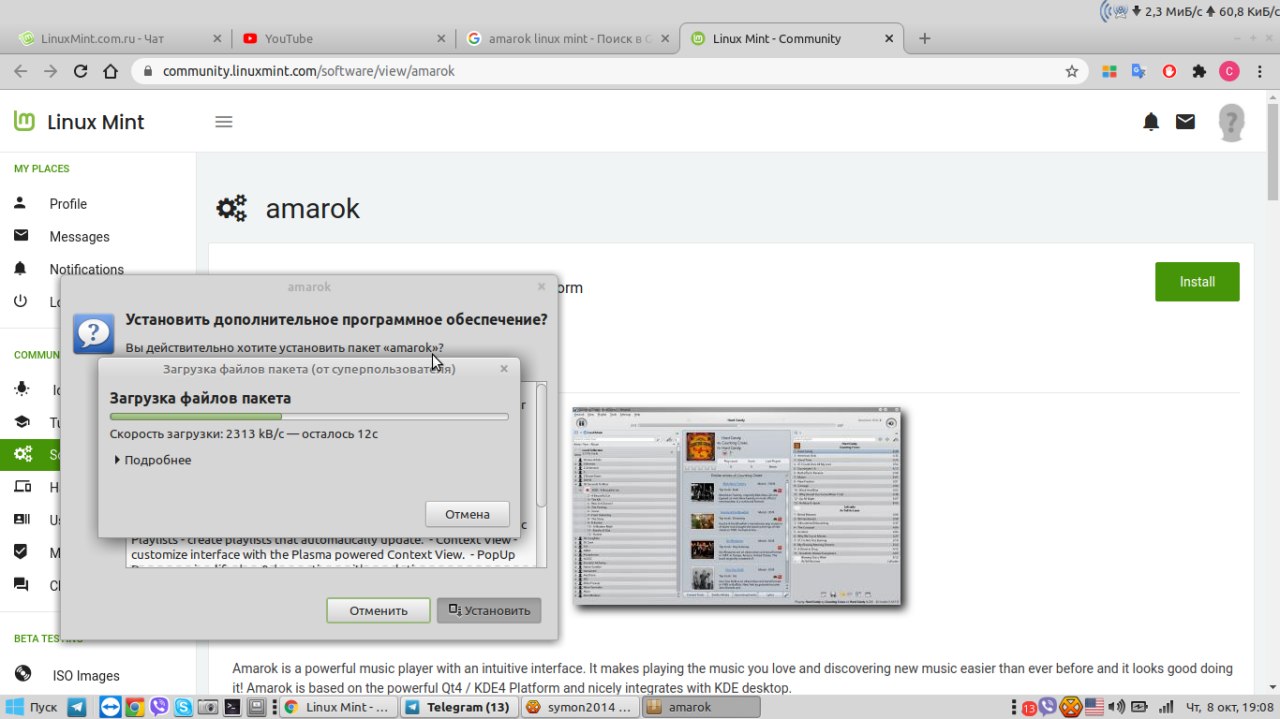1280x719 pixels.
Task: Click the ISO Images disc icon
Action: (22, 674)
